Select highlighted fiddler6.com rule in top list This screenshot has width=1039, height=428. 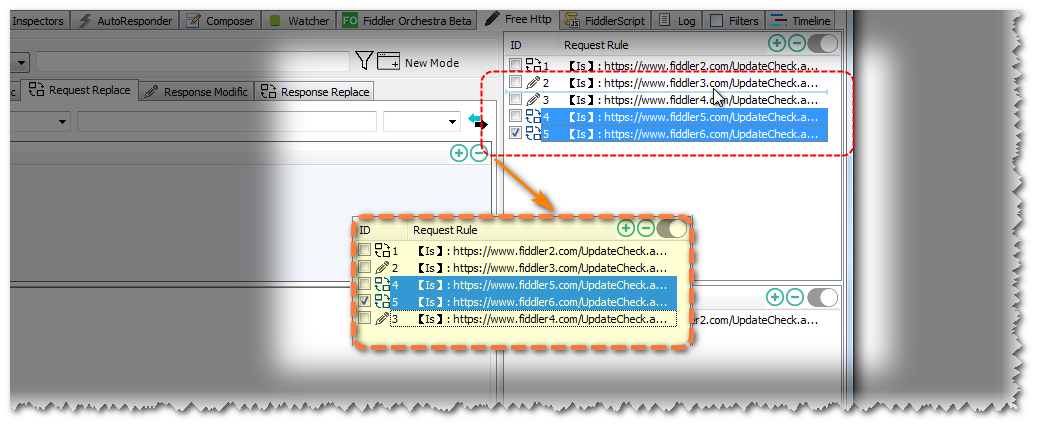pyautogui.click(x=684, y=133)
